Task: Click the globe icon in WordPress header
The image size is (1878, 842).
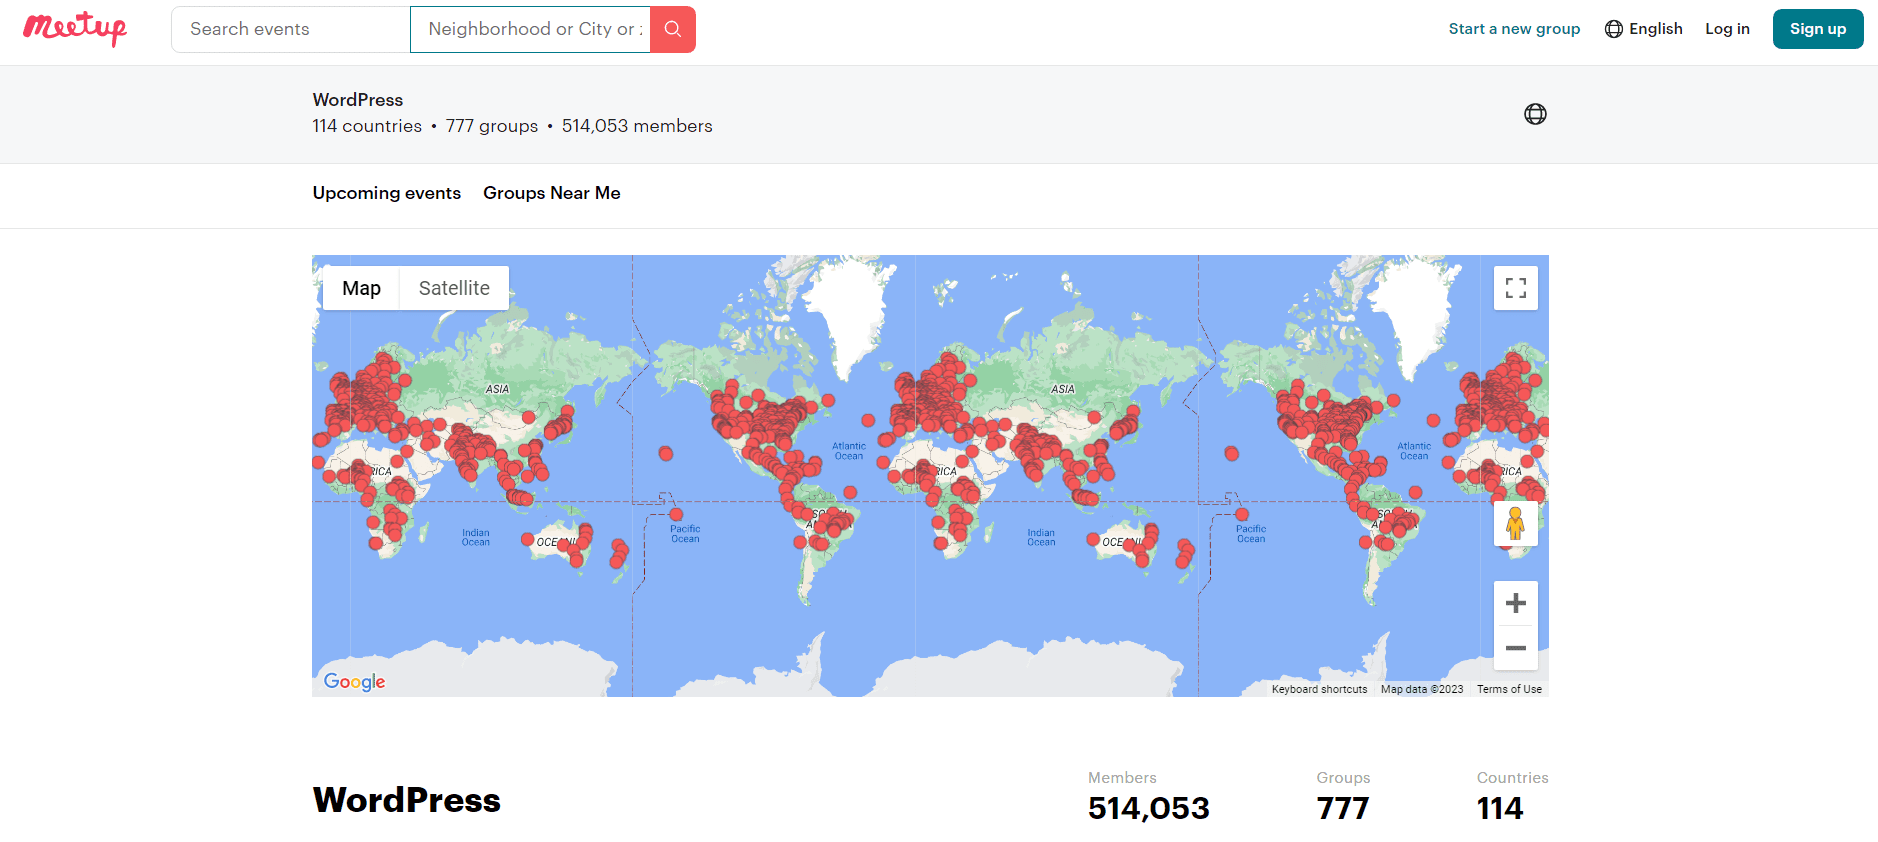Action: [x=1535, y=114]
